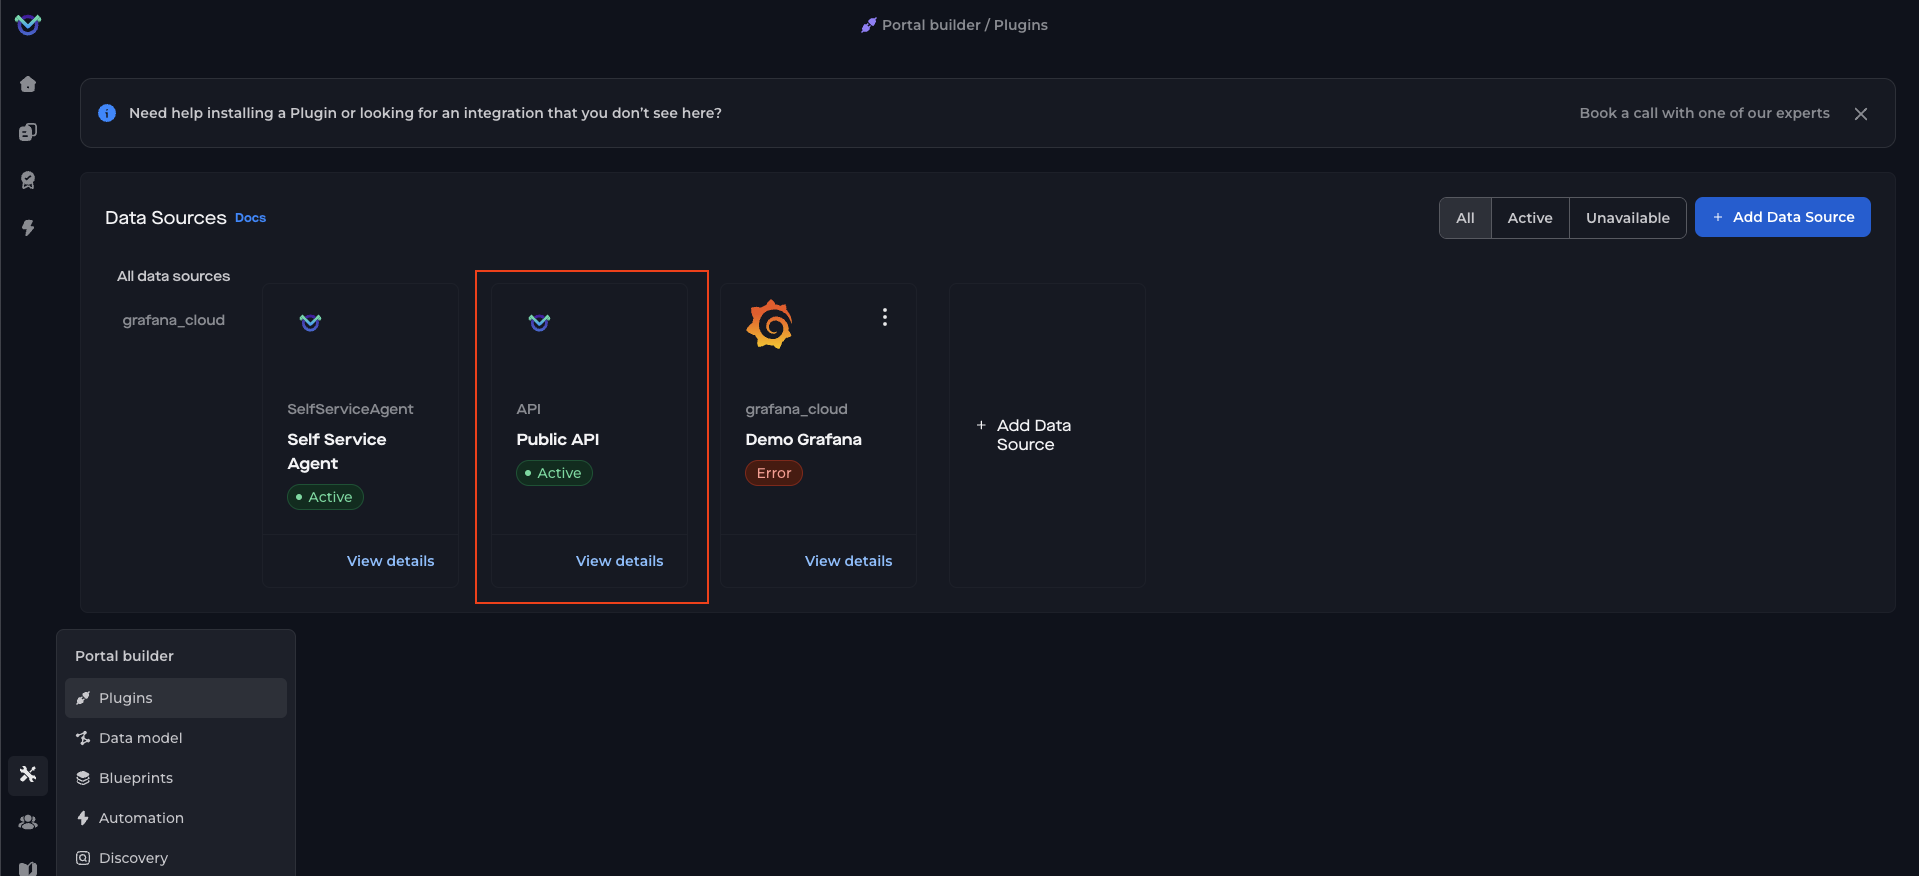
Task: Click the Add Data Source placeholder card
Action: (1047, 435)
